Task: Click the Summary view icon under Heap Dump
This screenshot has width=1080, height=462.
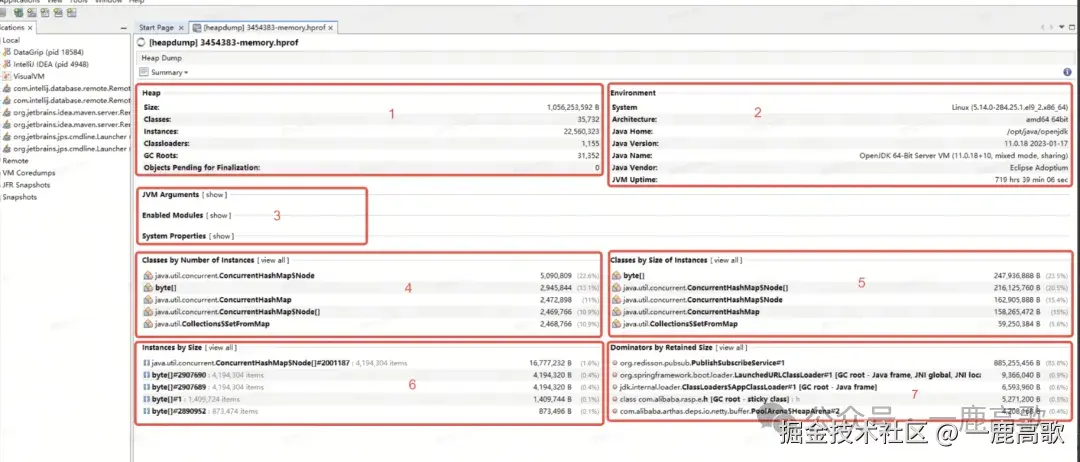Action: [144, 72]
